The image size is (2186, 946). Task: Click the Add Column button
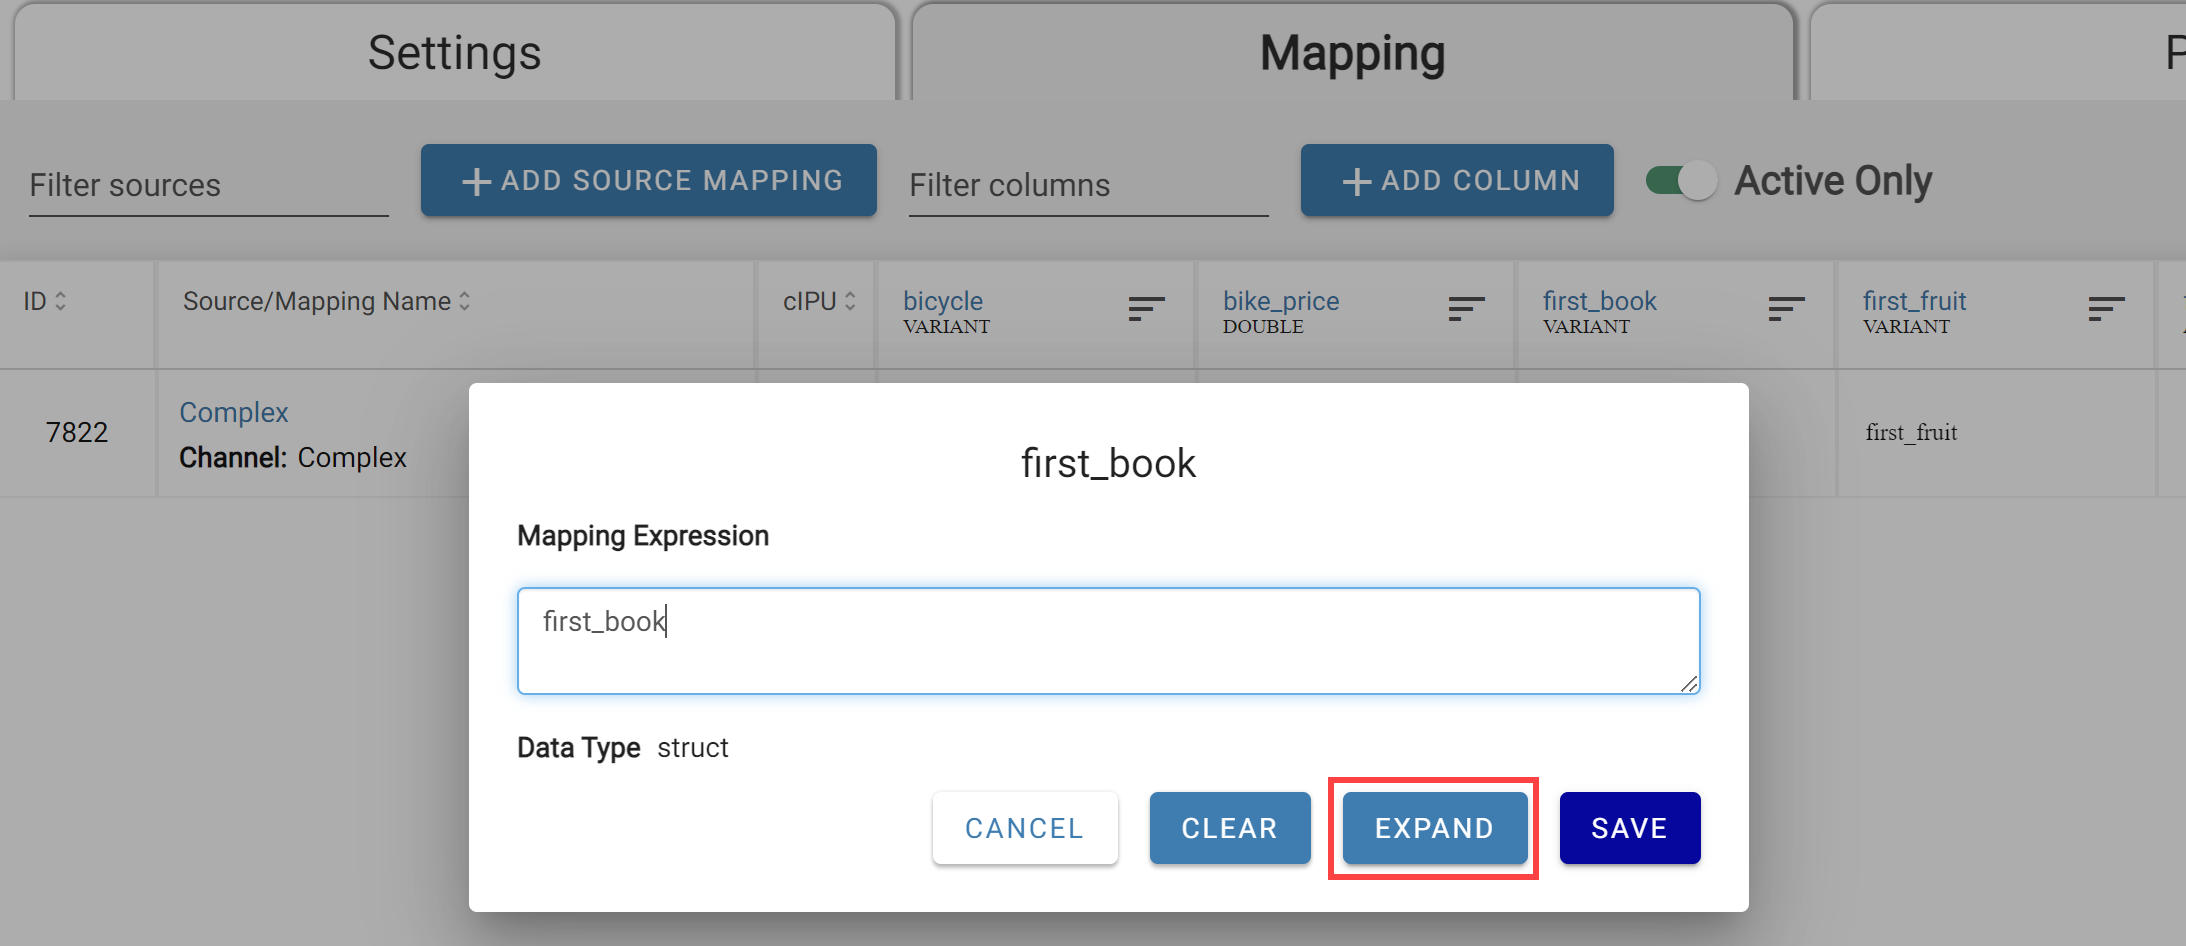pos(1457,181)
